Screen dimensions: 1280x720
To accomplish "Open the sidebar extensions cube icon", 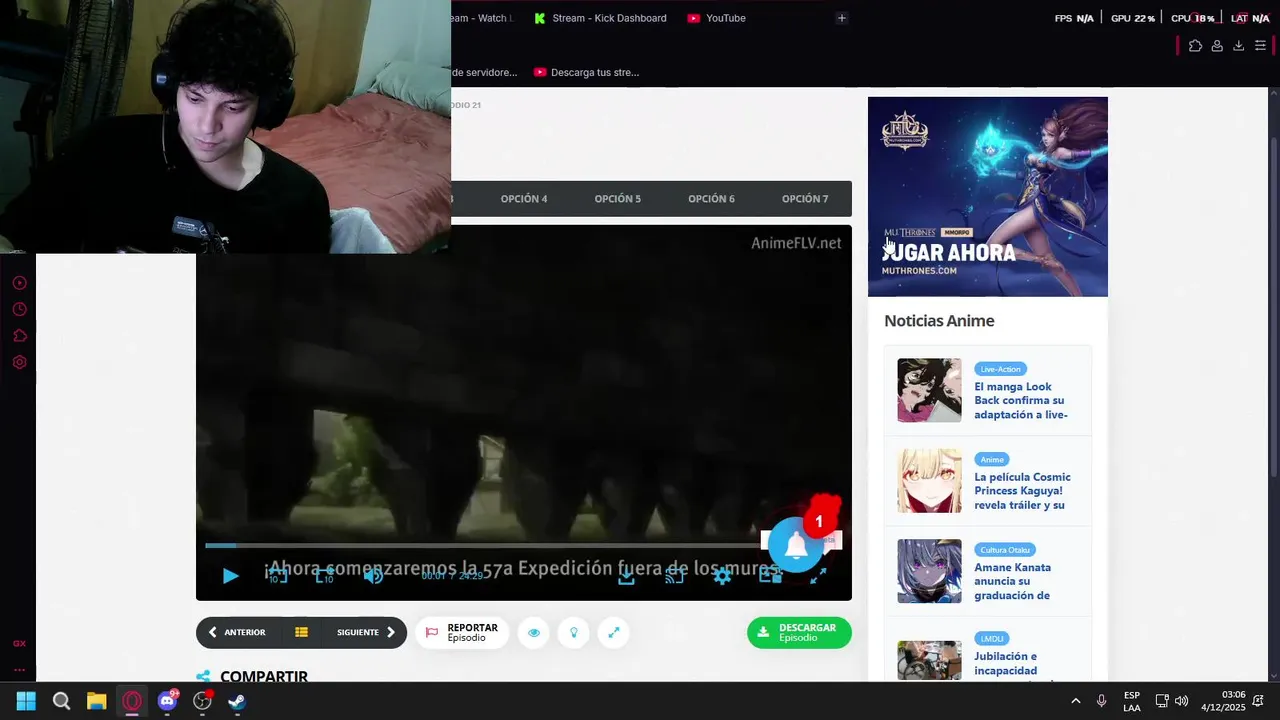I will 19,336.
